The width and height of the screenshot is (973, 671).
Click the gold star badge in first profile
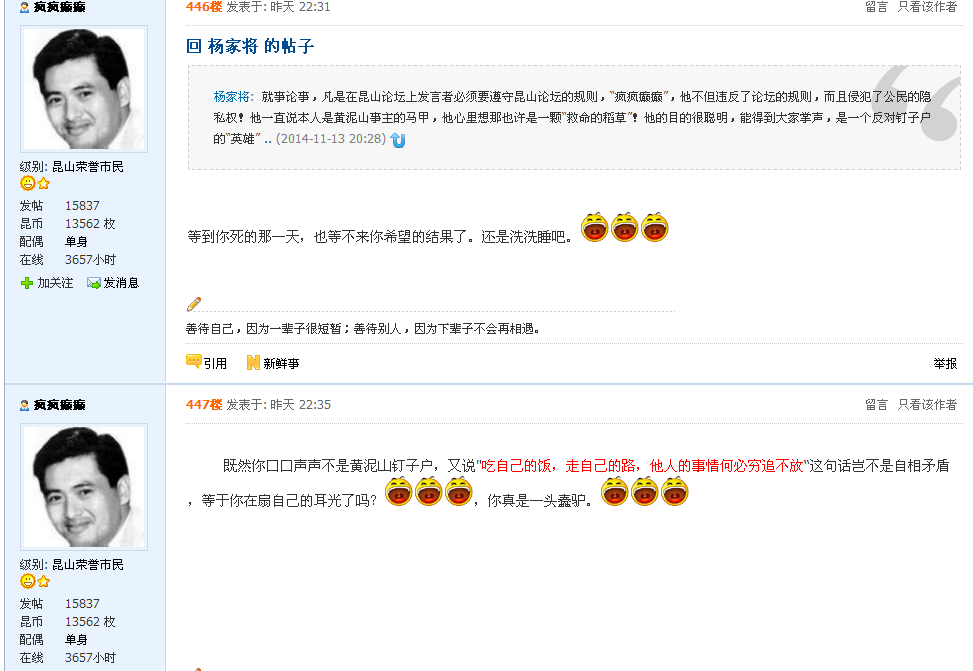43,183
